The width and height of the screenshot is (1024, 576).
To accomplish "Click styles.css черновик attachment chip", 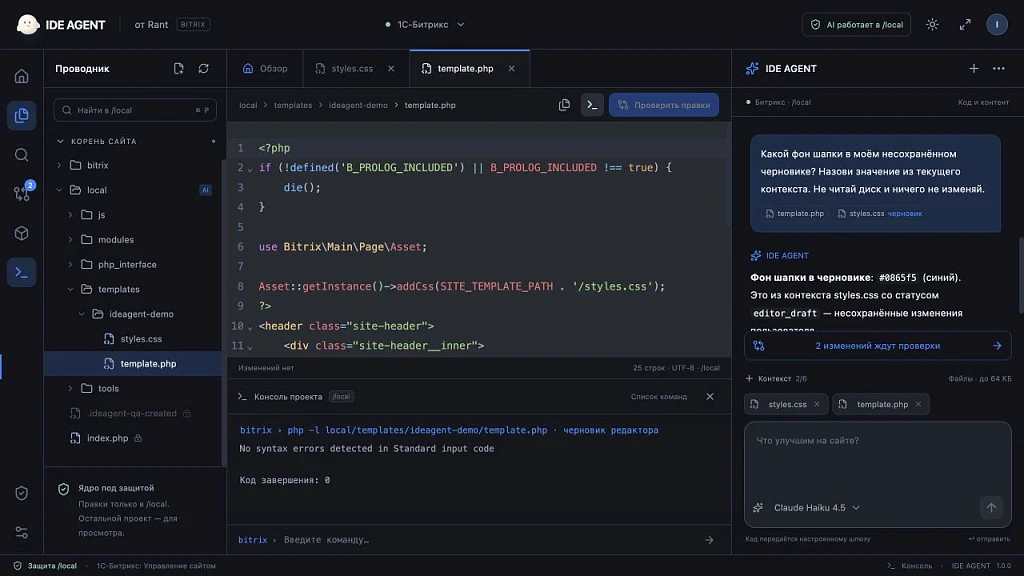I will tap(881, 214).
